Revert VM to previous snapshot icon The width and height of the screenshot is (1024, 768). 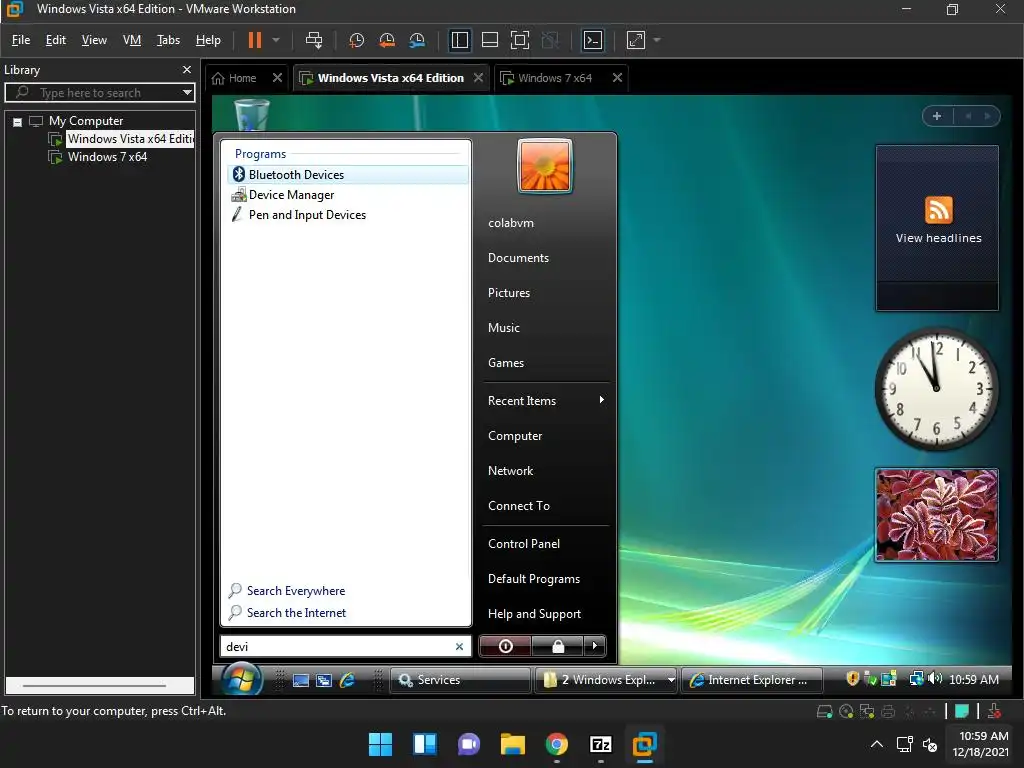tap(387, 40)
